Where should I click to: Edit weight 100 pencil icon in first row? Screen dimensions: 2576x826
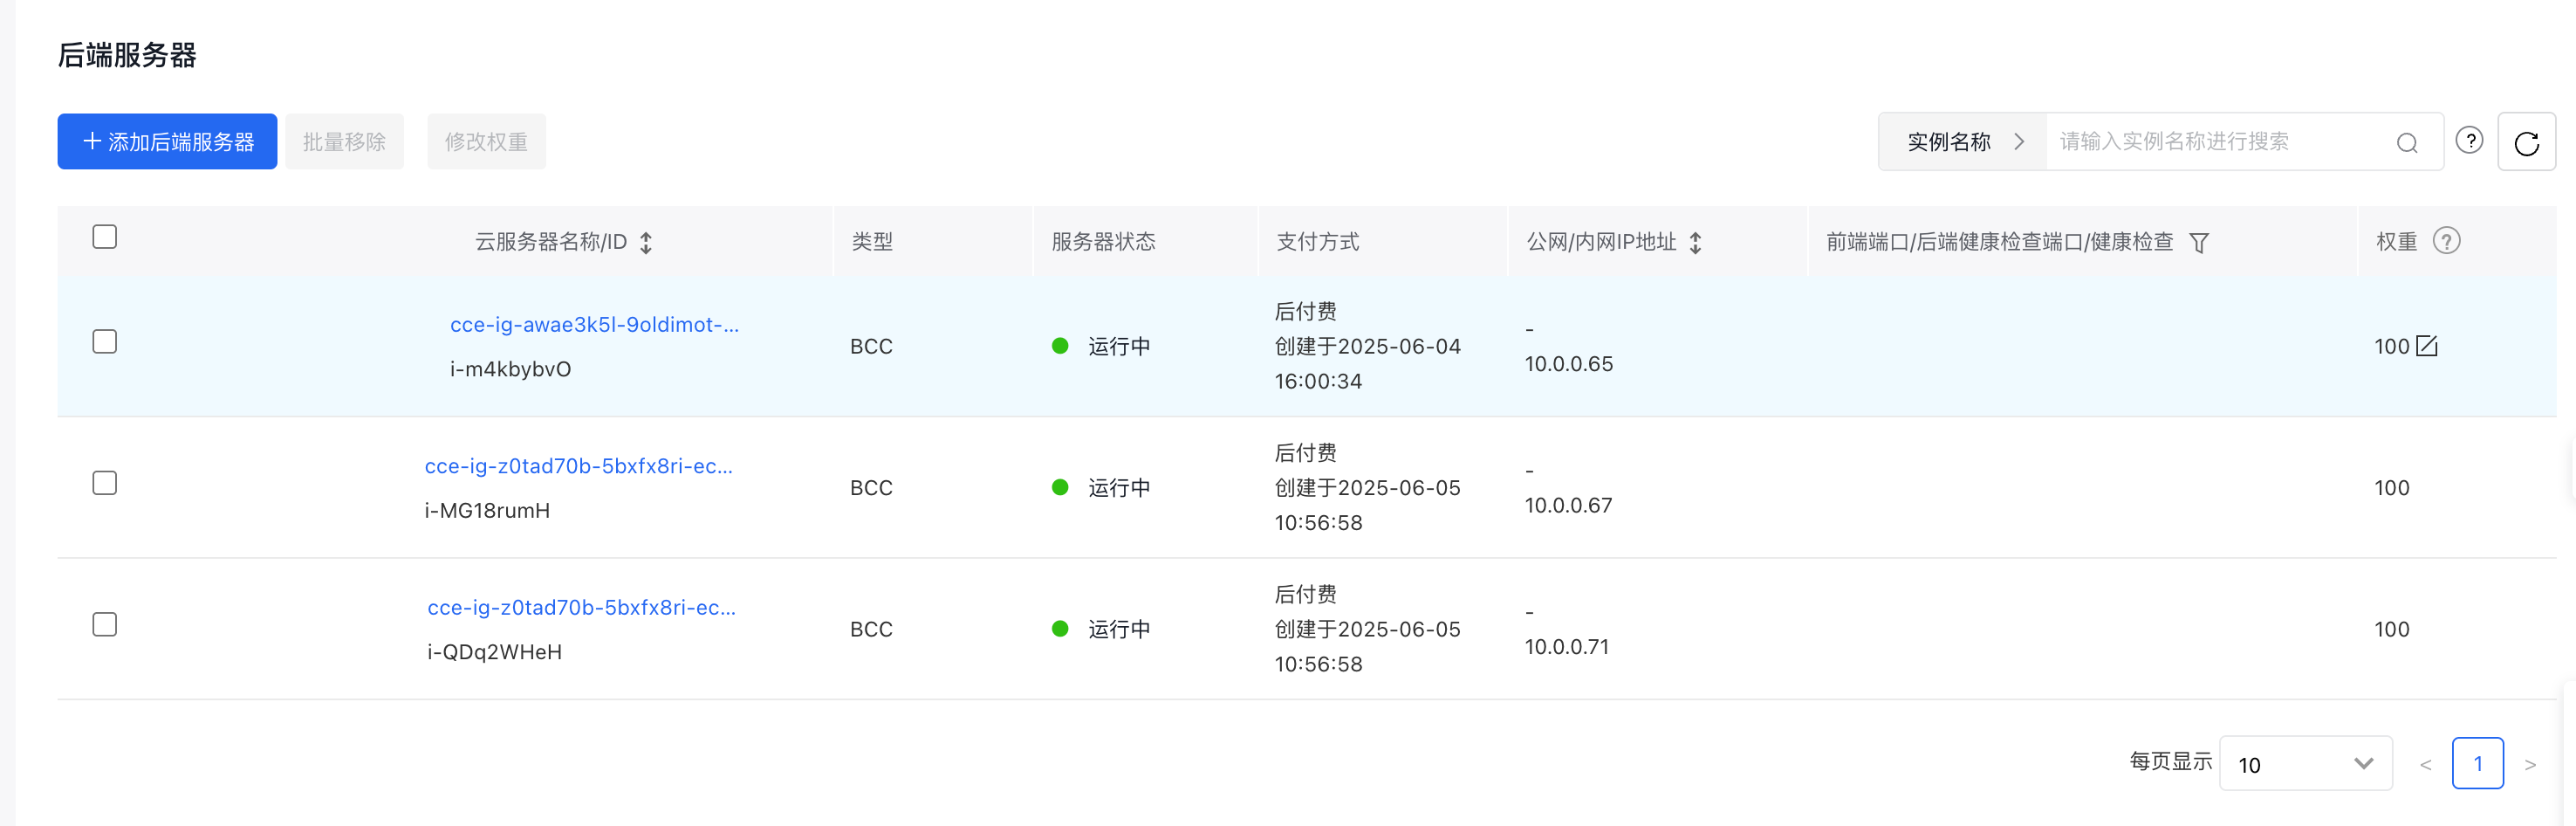pyautogui.click(x=2426, y=346)
